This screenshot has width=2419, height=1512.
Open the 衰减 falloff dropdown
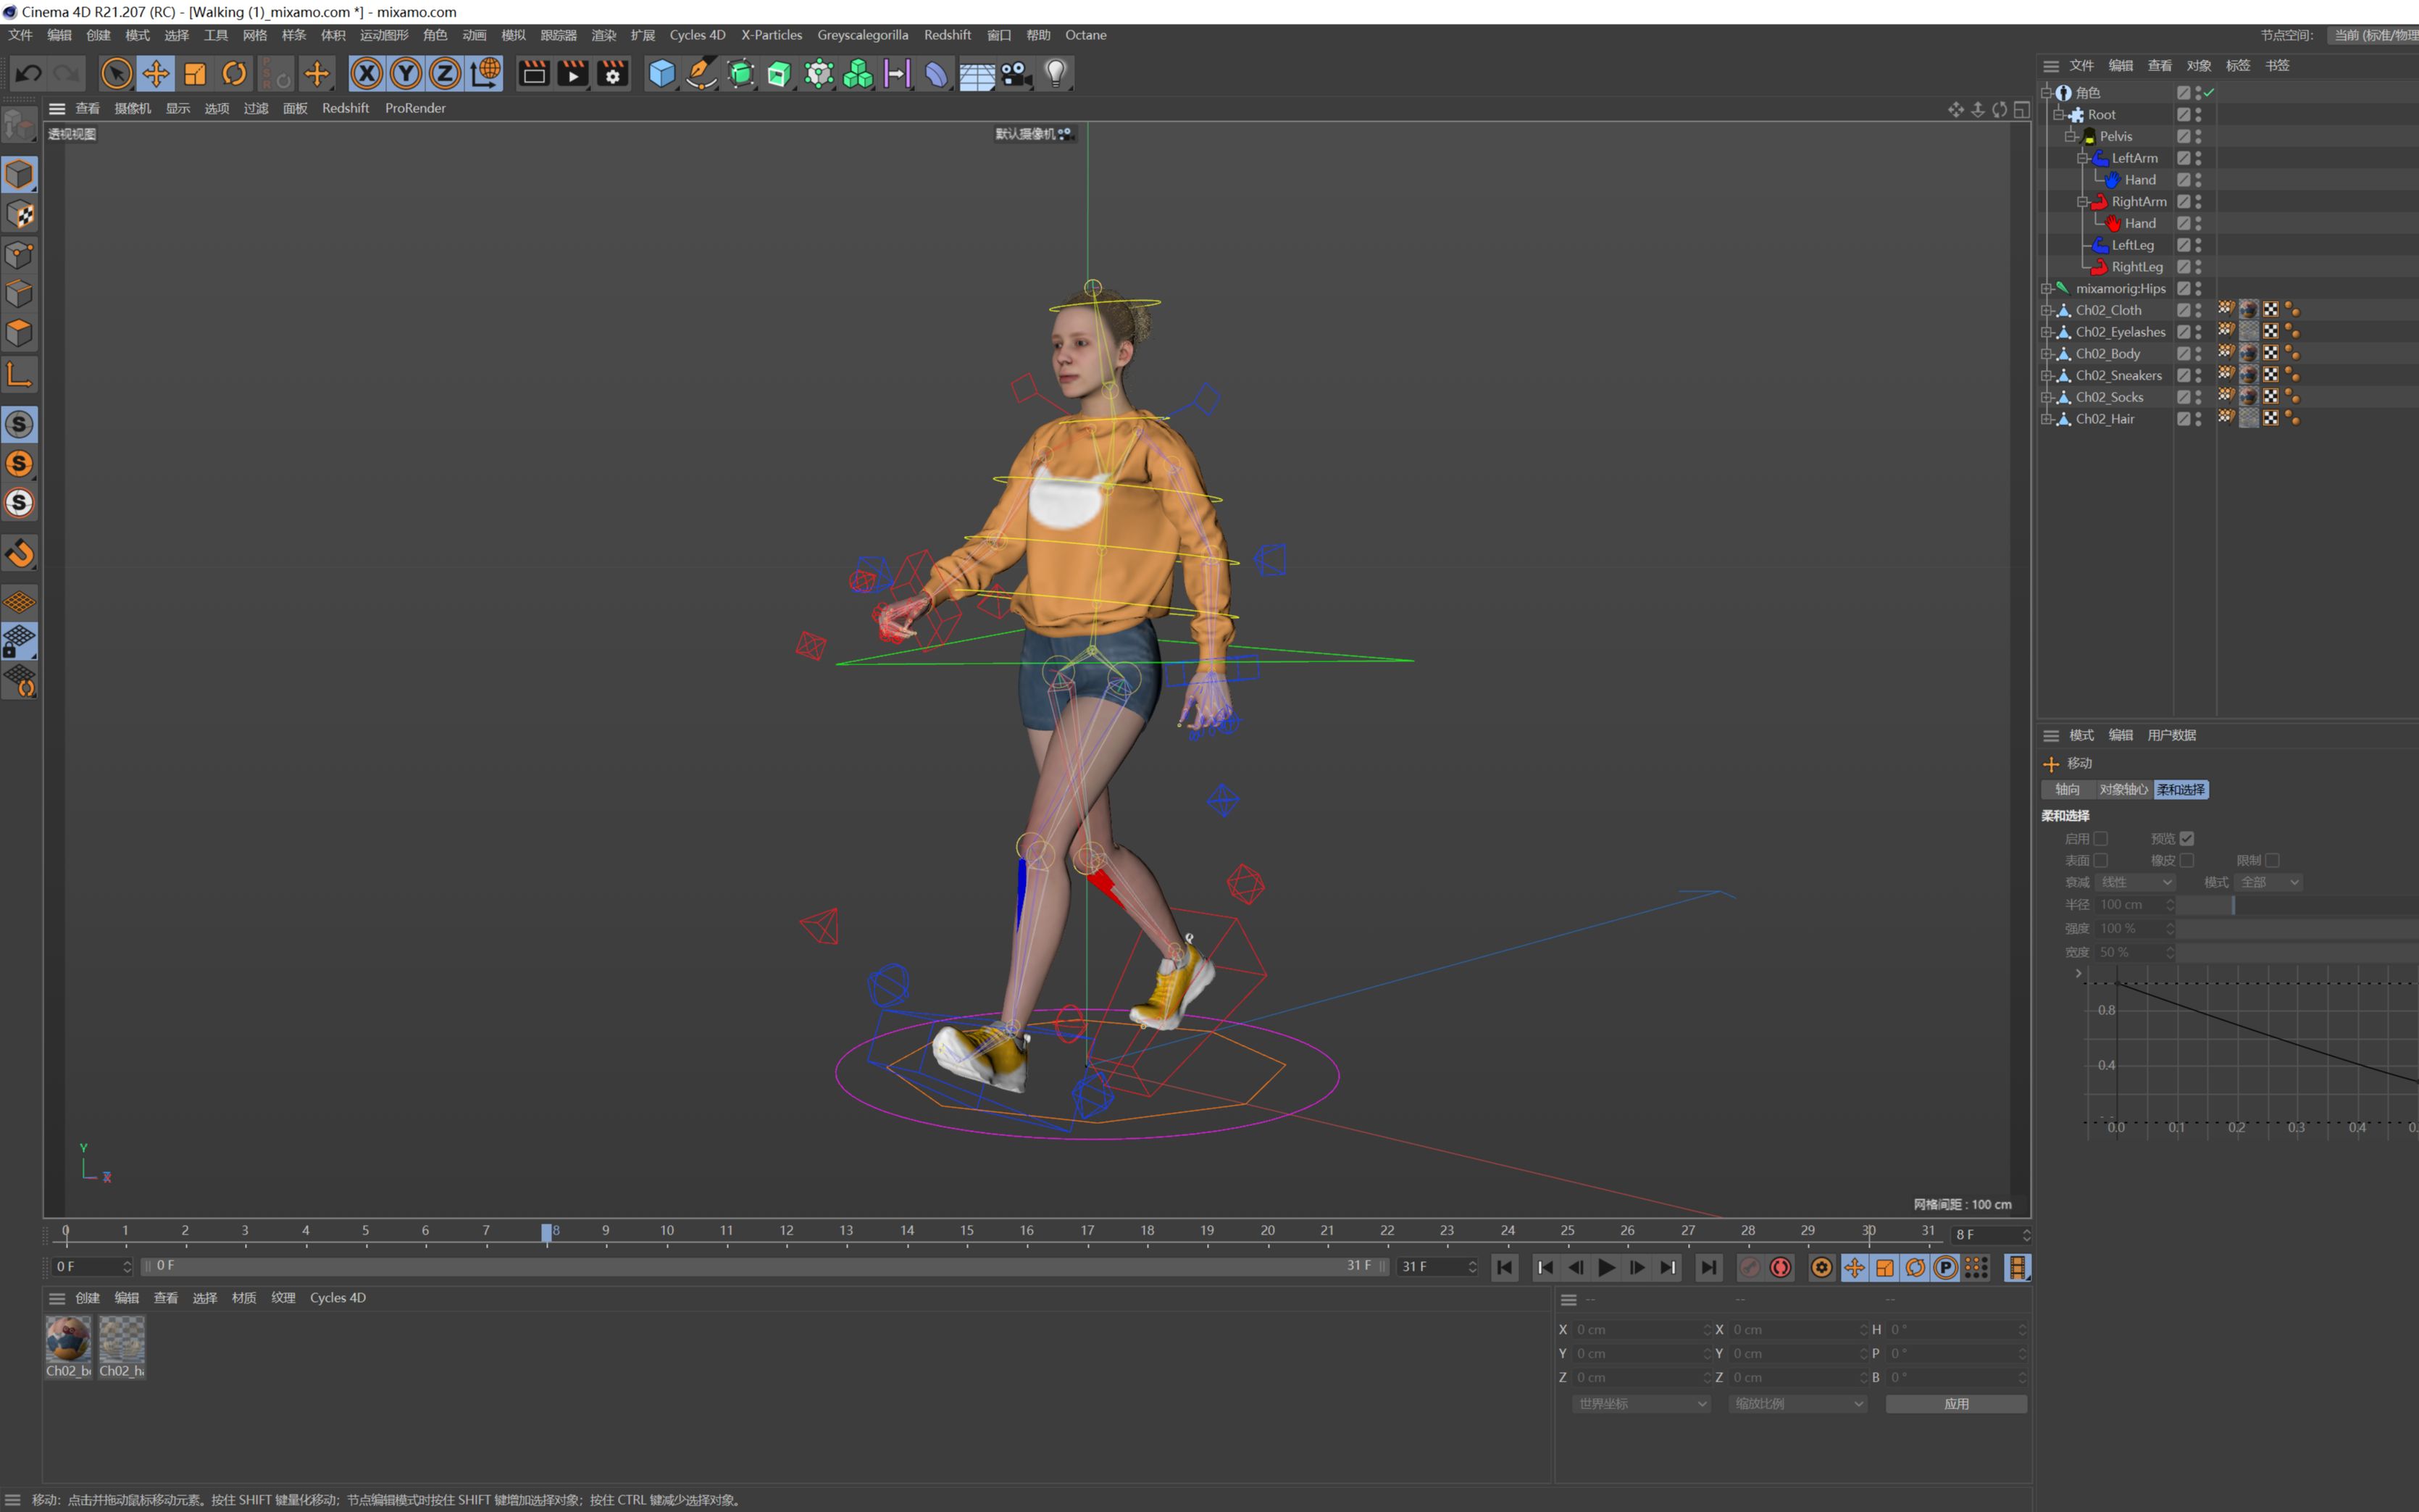click(2134, 882)
